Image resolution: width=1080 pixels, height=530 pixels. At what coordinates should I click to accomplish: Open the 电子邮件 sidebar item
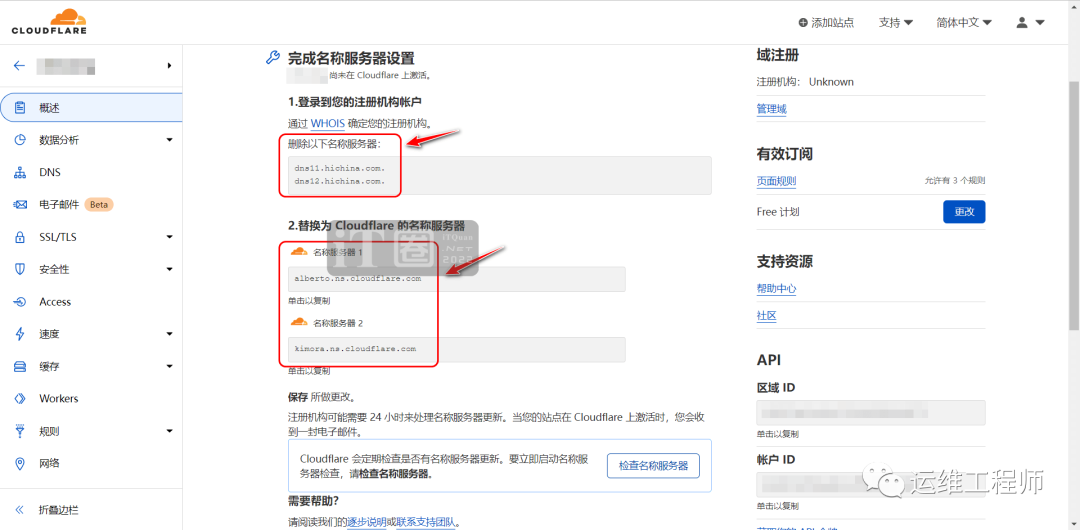coord(91,205)
